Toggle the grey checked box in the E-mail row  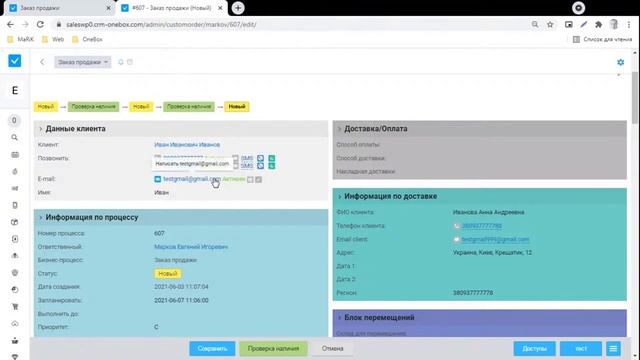pos(258,180)
